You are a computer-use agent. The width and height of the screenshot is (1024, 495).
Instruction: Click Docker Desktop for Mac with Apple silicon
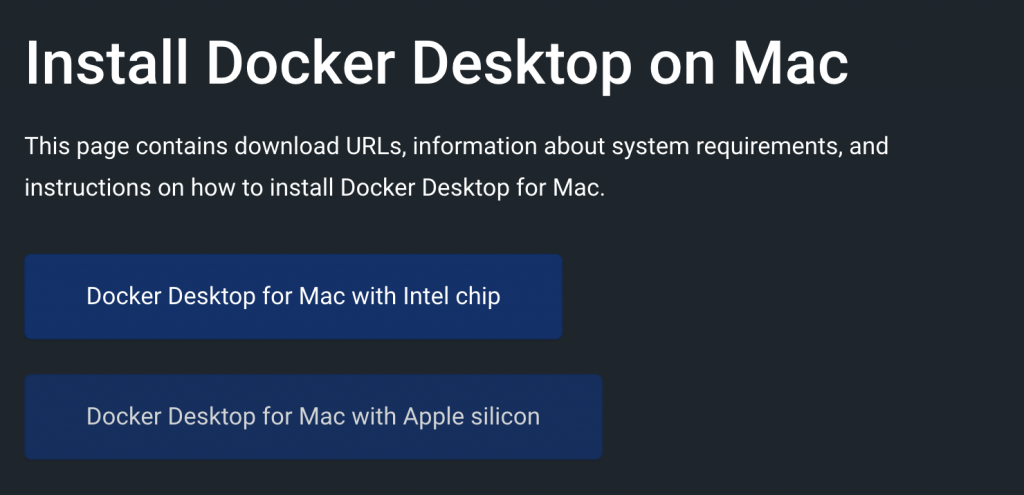coord(313,416)
